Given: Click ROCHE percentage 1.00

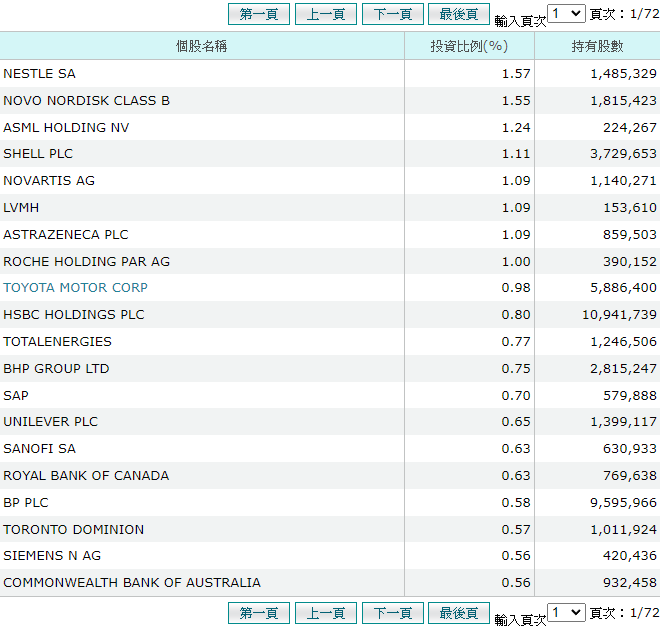Looking at the screenshot, I should tap(516, 261).
